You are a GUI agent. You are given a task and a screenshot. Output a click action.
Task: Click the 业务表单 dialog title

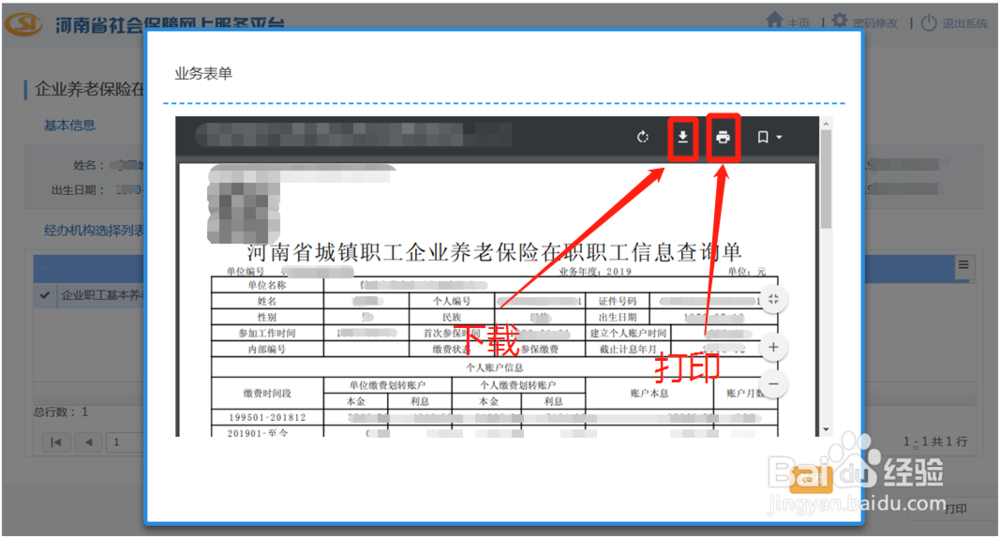[203, 73]
